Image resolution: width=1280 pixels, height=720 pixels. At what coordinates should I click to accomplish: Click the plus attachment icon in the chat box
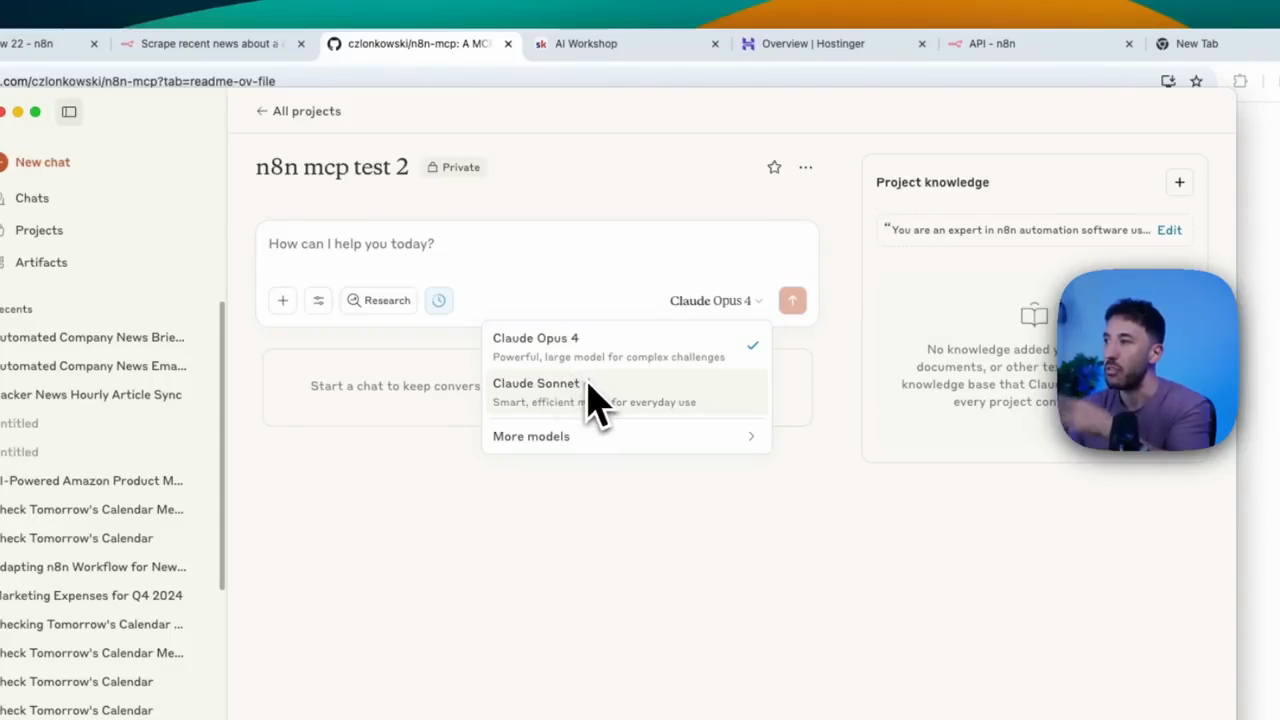pos(283,300)
